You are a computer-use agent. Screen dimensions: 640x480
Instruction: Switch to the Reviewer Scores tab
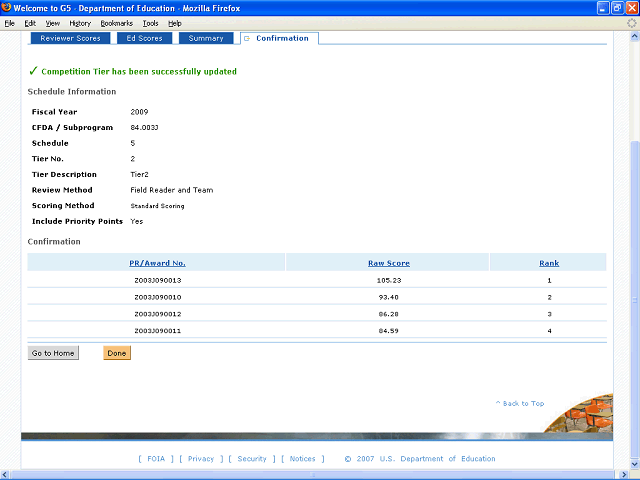[70, 38]
